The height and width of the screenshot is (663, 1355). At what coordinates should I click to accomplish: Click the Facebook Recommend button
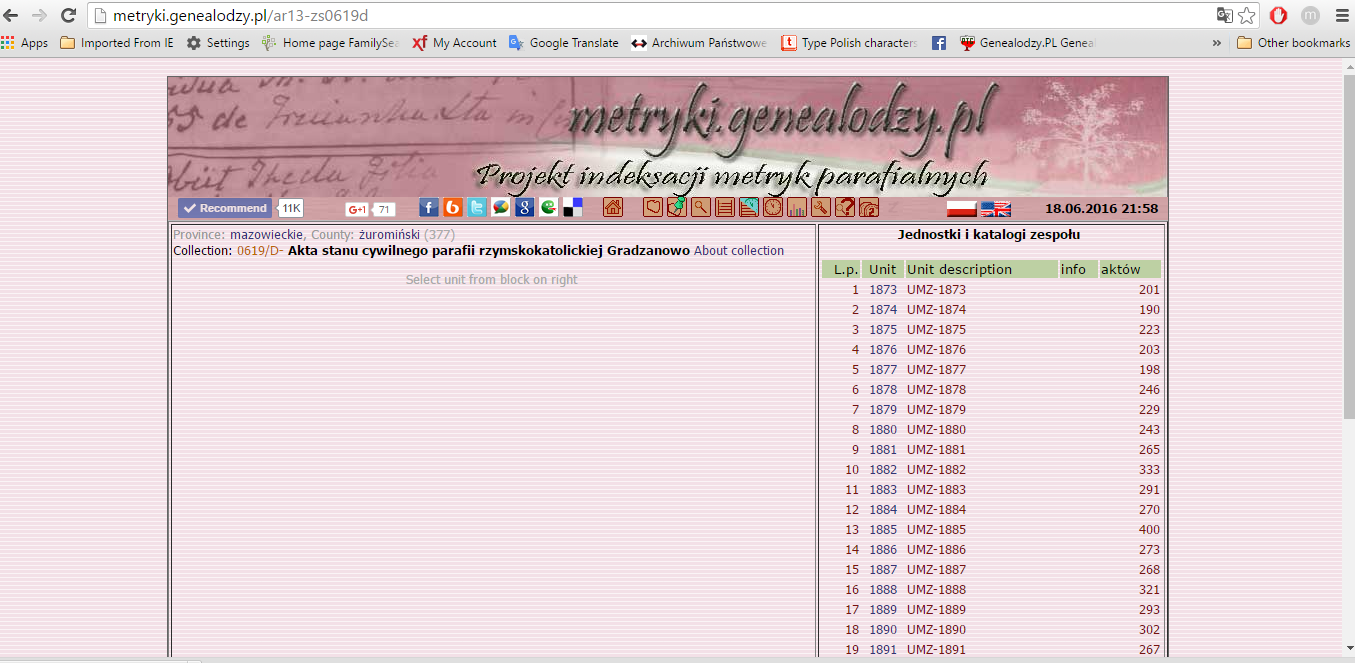pos(225,208)
